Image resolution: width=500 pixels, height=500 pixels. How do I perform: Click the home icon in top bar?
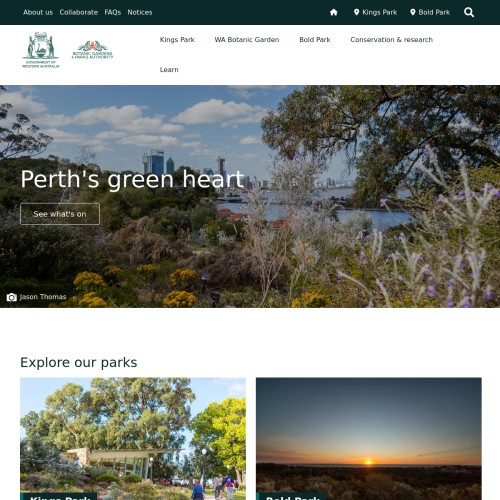coord(334,12)
